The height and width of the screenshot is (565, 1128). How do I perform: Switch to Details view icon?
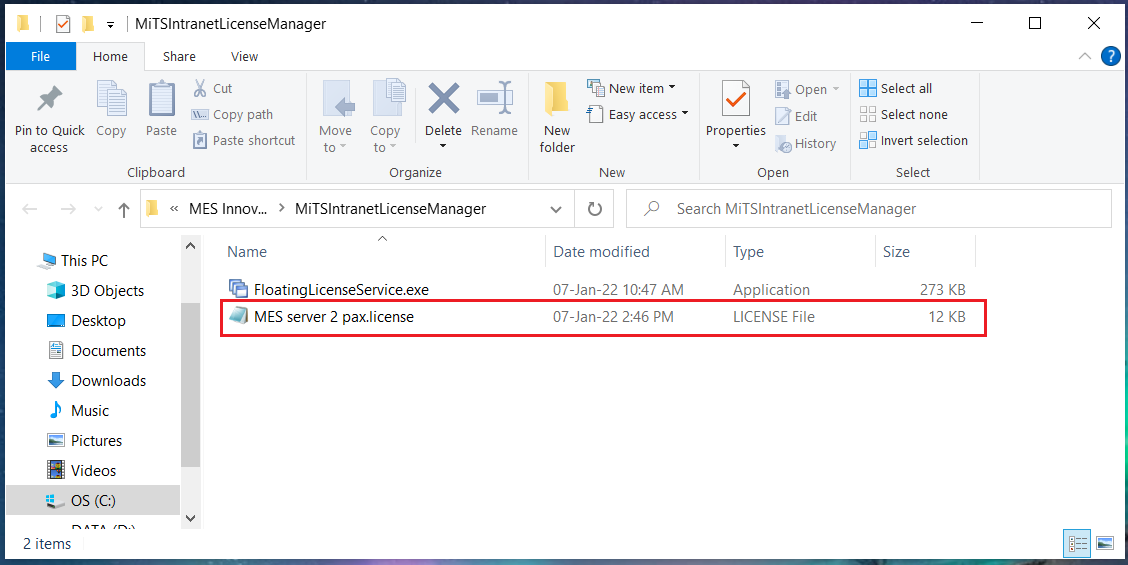point(1075,543)
